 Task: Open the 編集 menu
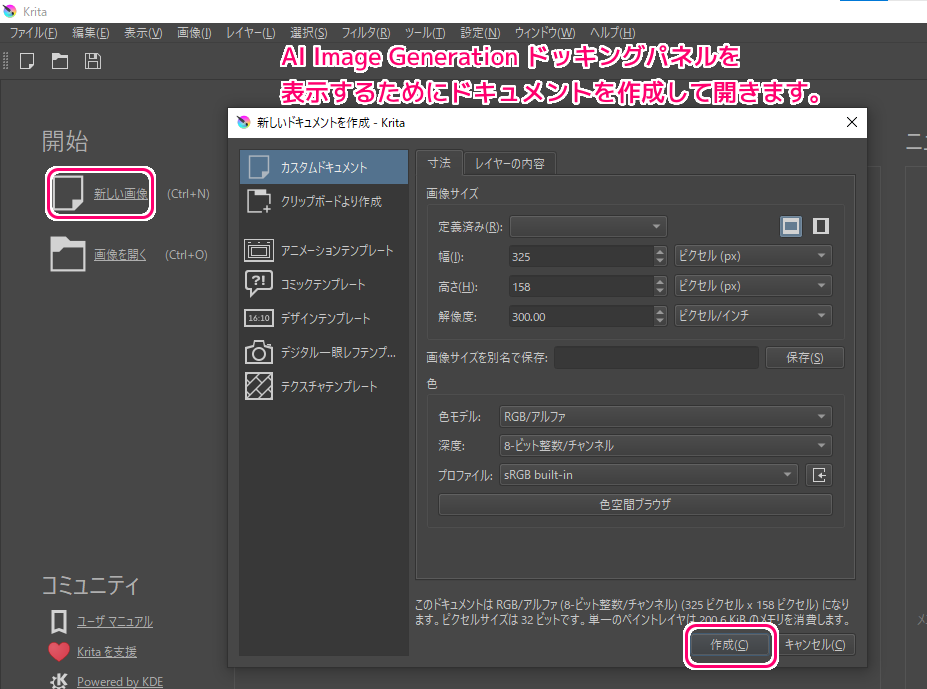[90, 33]
